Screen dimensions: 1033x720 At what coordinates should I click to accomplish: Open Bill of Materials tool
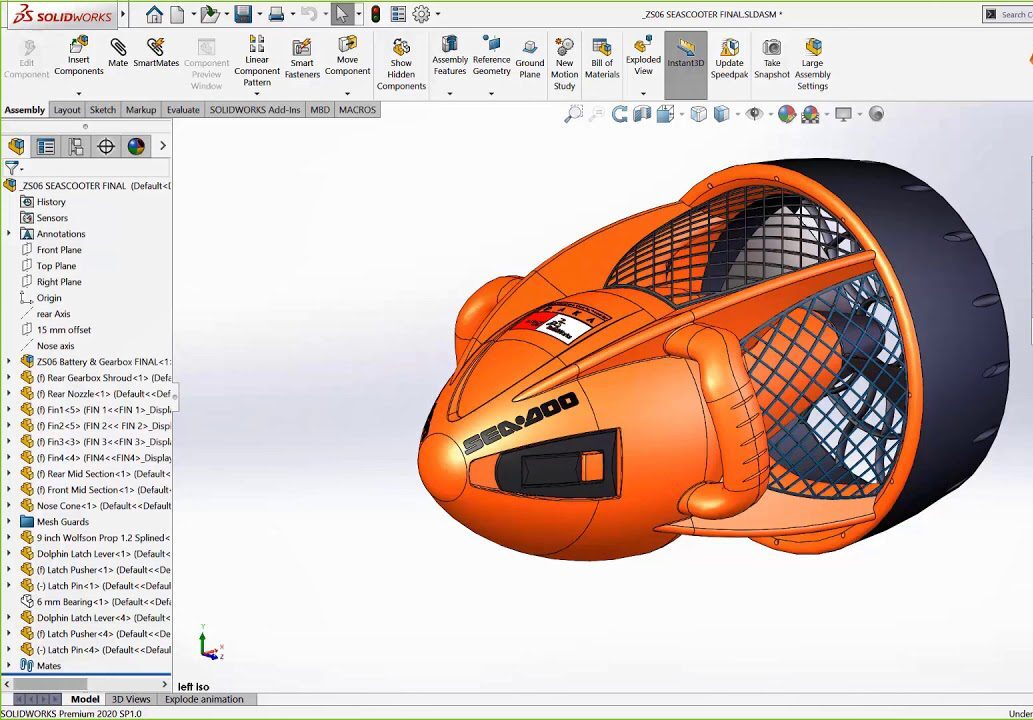point(602,58)
